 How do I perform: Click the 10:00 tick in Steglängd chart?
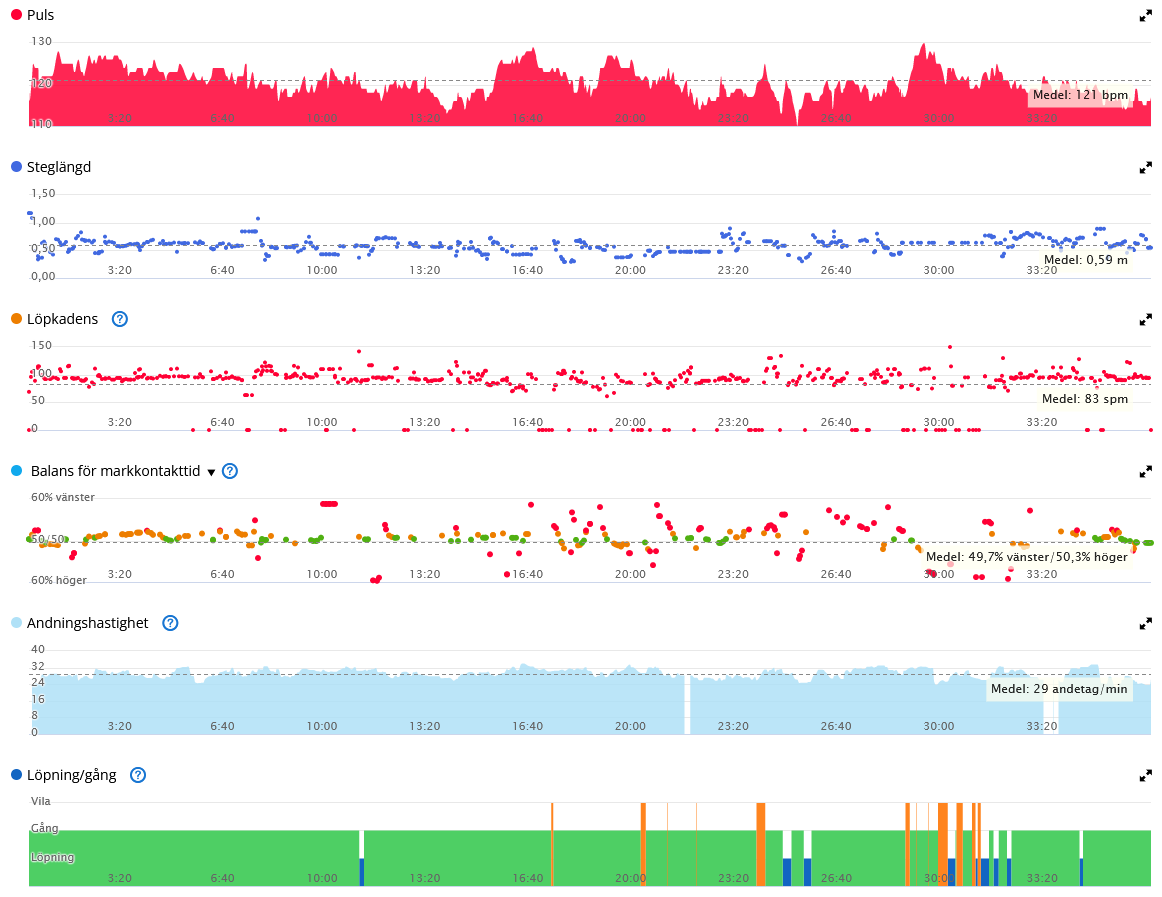pos(322,270)
